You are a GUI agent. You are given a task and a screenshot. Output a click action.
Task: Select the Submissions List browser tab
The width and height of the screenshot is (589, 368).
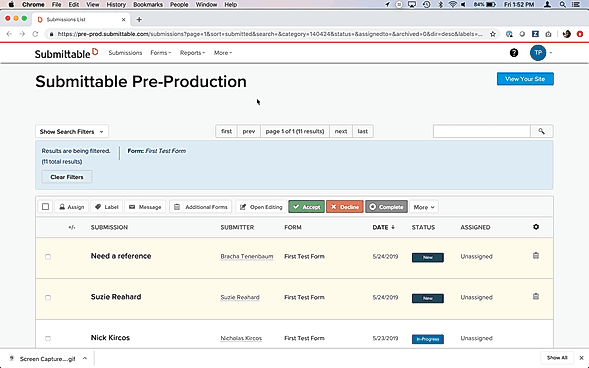coord(81,20)
